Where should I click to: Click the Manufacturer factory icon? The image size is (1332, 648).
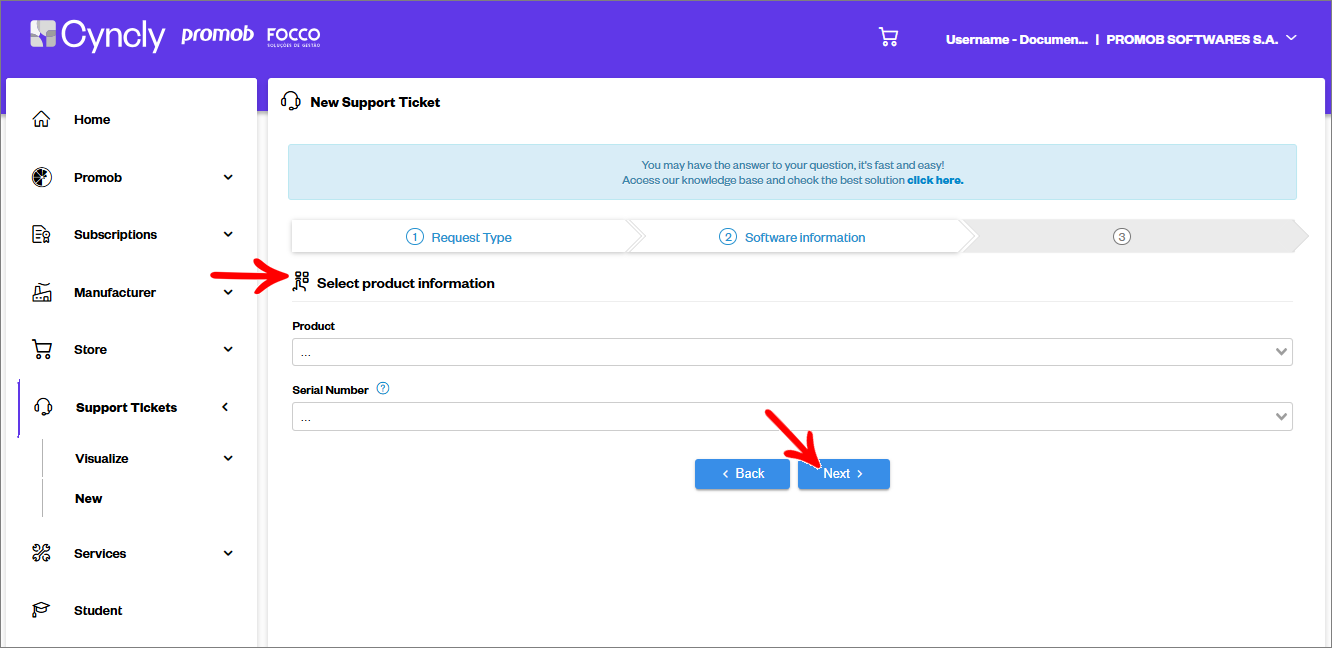point(41,293)
